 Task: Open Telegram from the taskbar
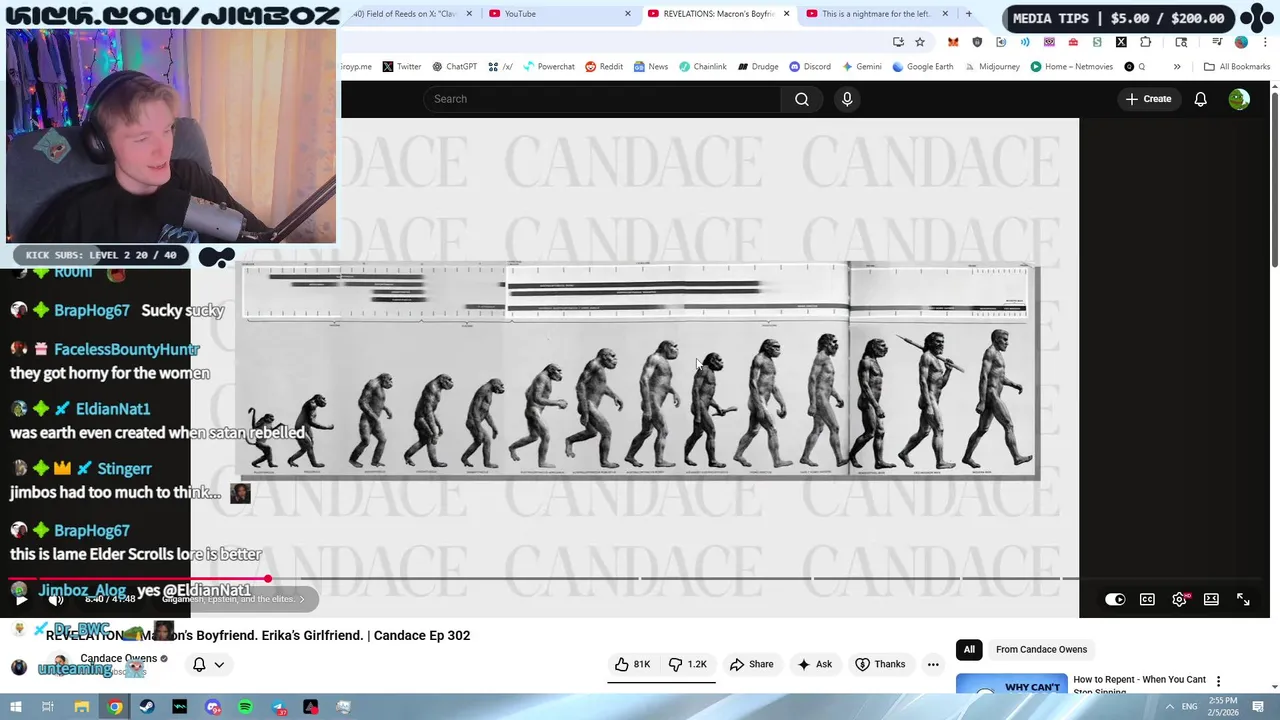point(278,707)
